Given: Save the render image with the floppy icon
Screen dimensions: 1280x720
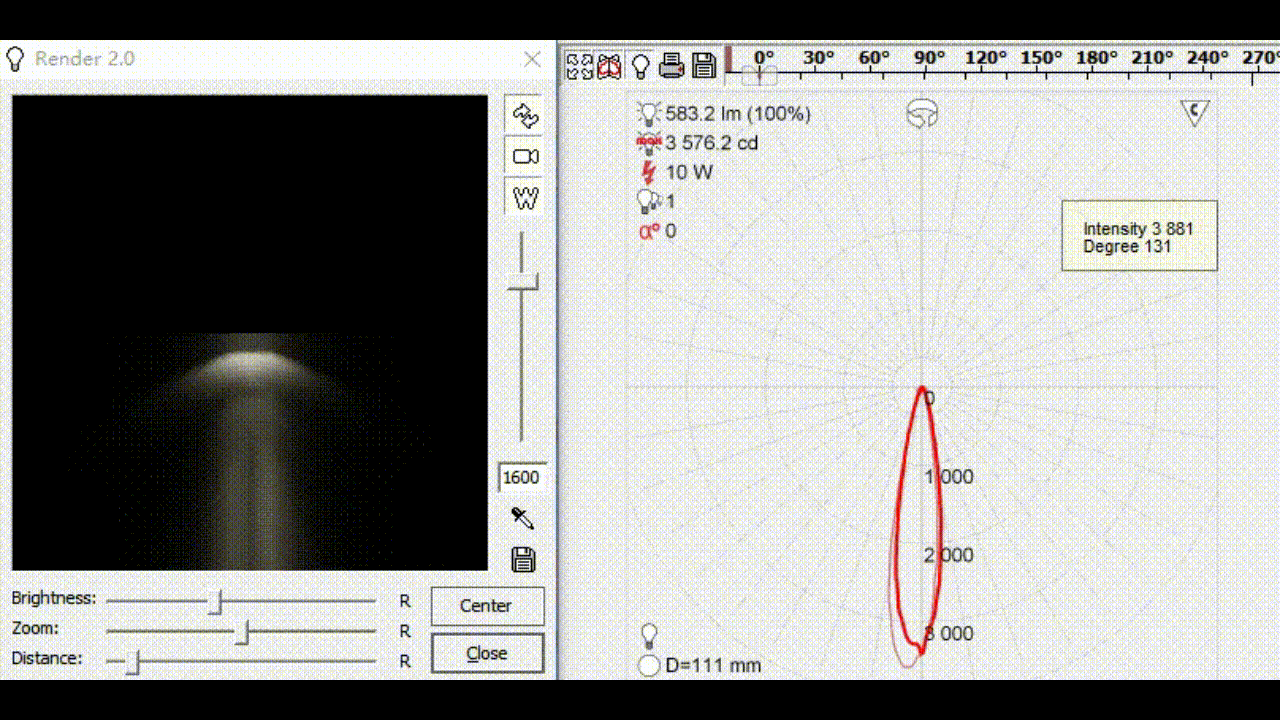Looking at the screenshot, I should 523,559.
